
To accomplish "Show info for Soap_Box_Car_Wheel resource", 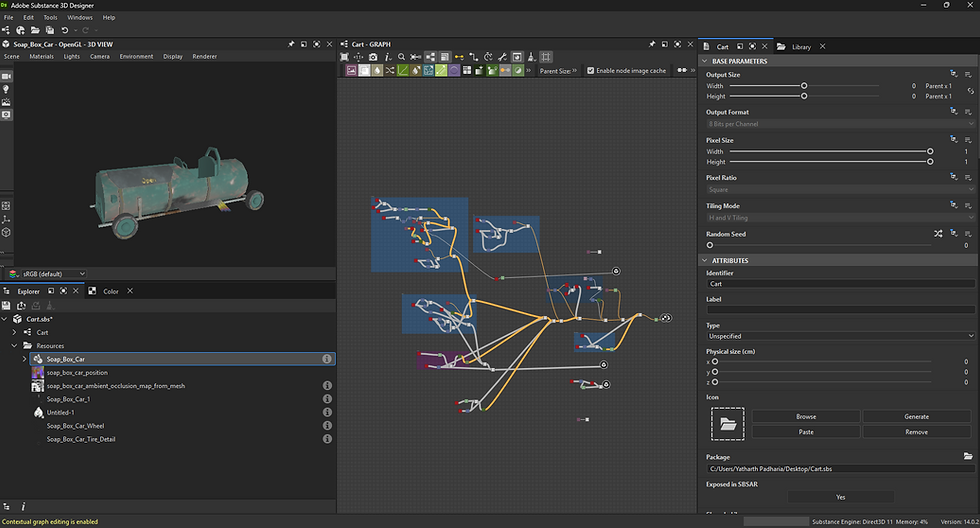I will [327, 426].
